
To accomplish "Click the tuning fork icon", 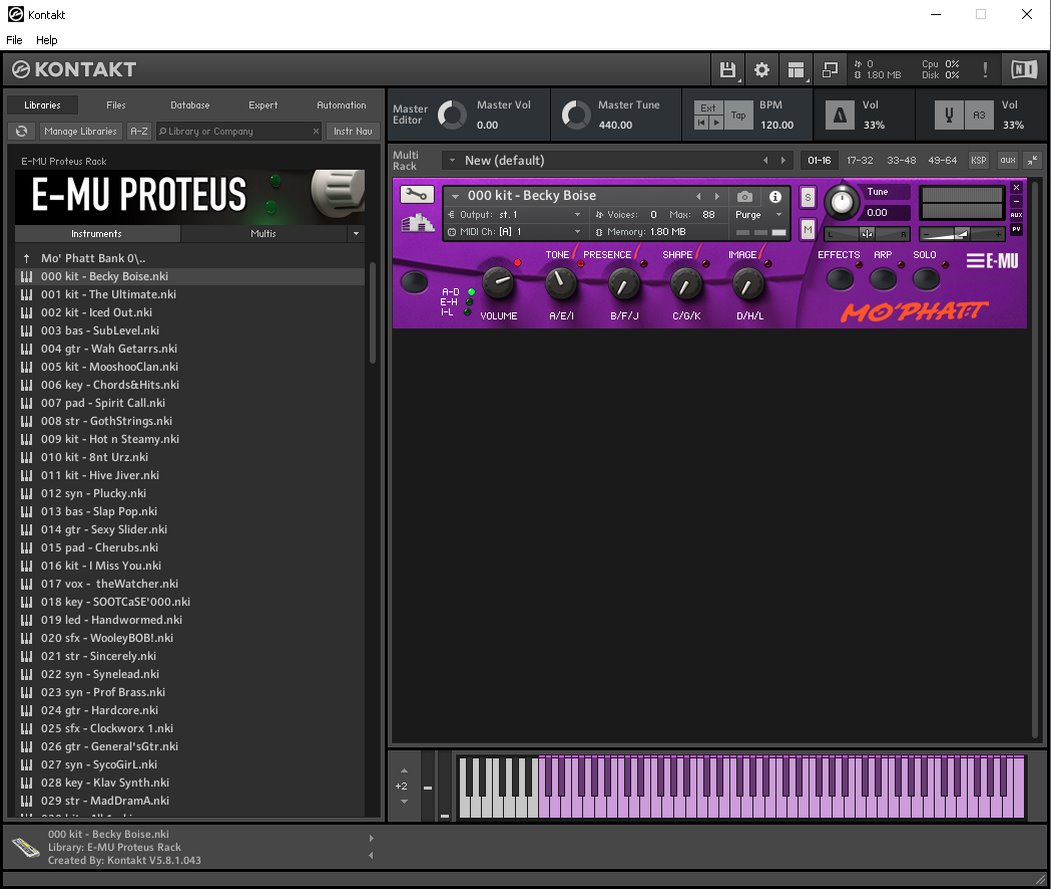I will pyautogui.click(x=948, y=116).
